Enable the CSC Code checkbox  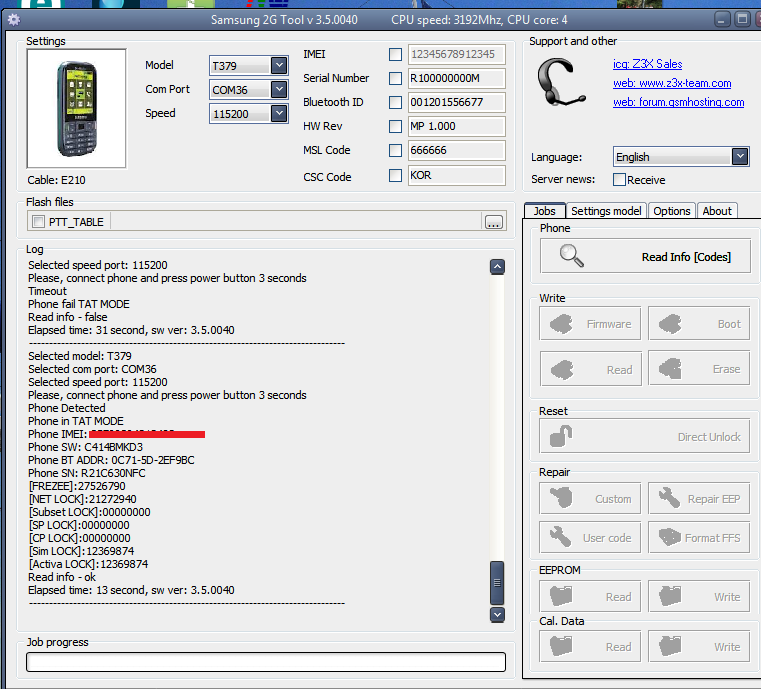pos(395,175)
